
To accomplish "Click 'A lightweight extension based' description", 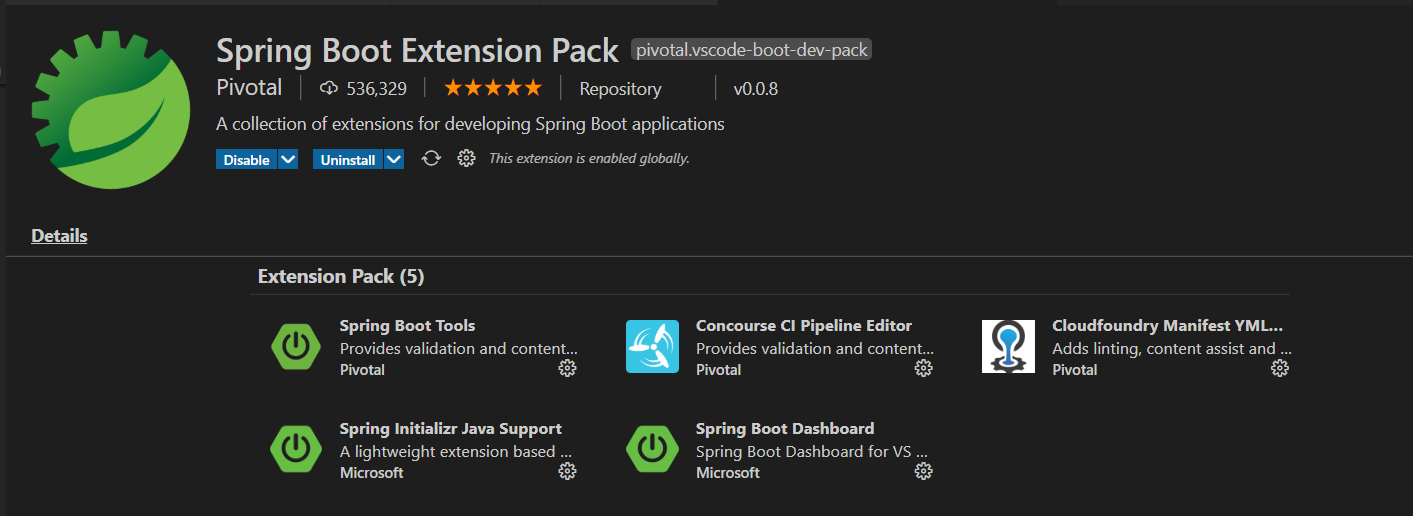I will pos(456,452).
